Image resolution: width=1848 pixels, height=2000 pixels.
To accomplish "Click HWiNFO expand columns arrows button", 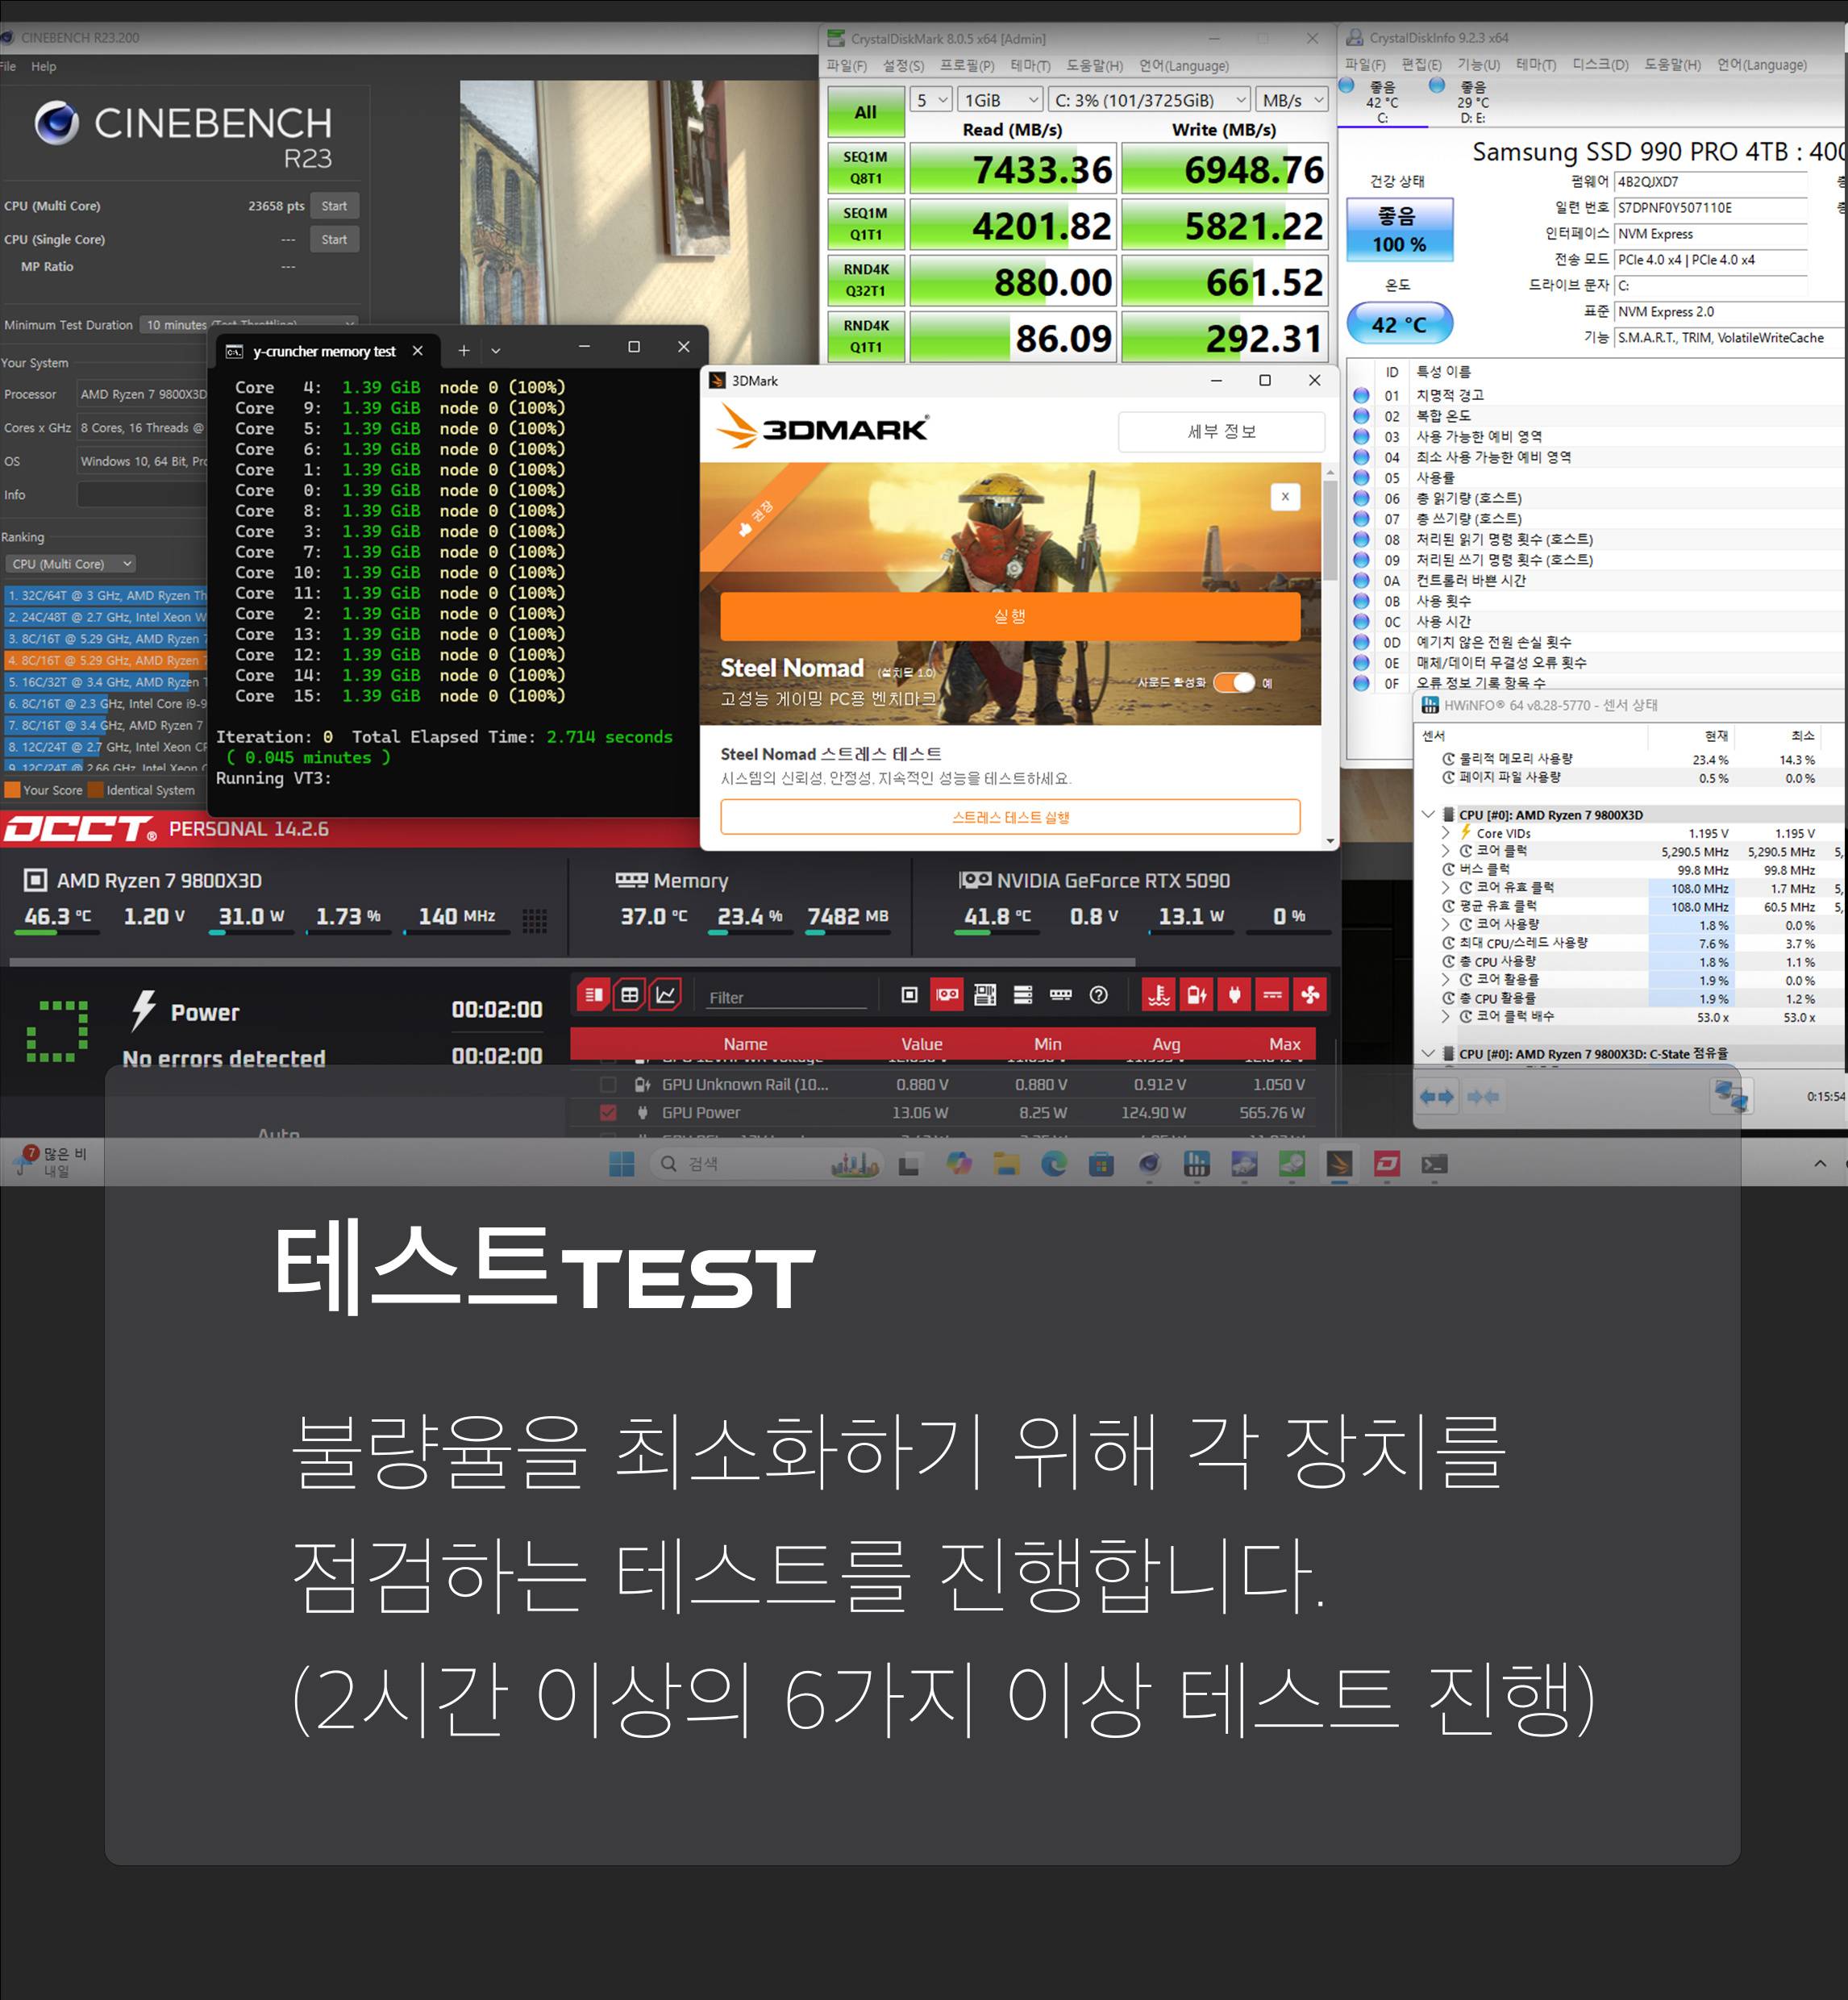I will pos(1438,1097).
